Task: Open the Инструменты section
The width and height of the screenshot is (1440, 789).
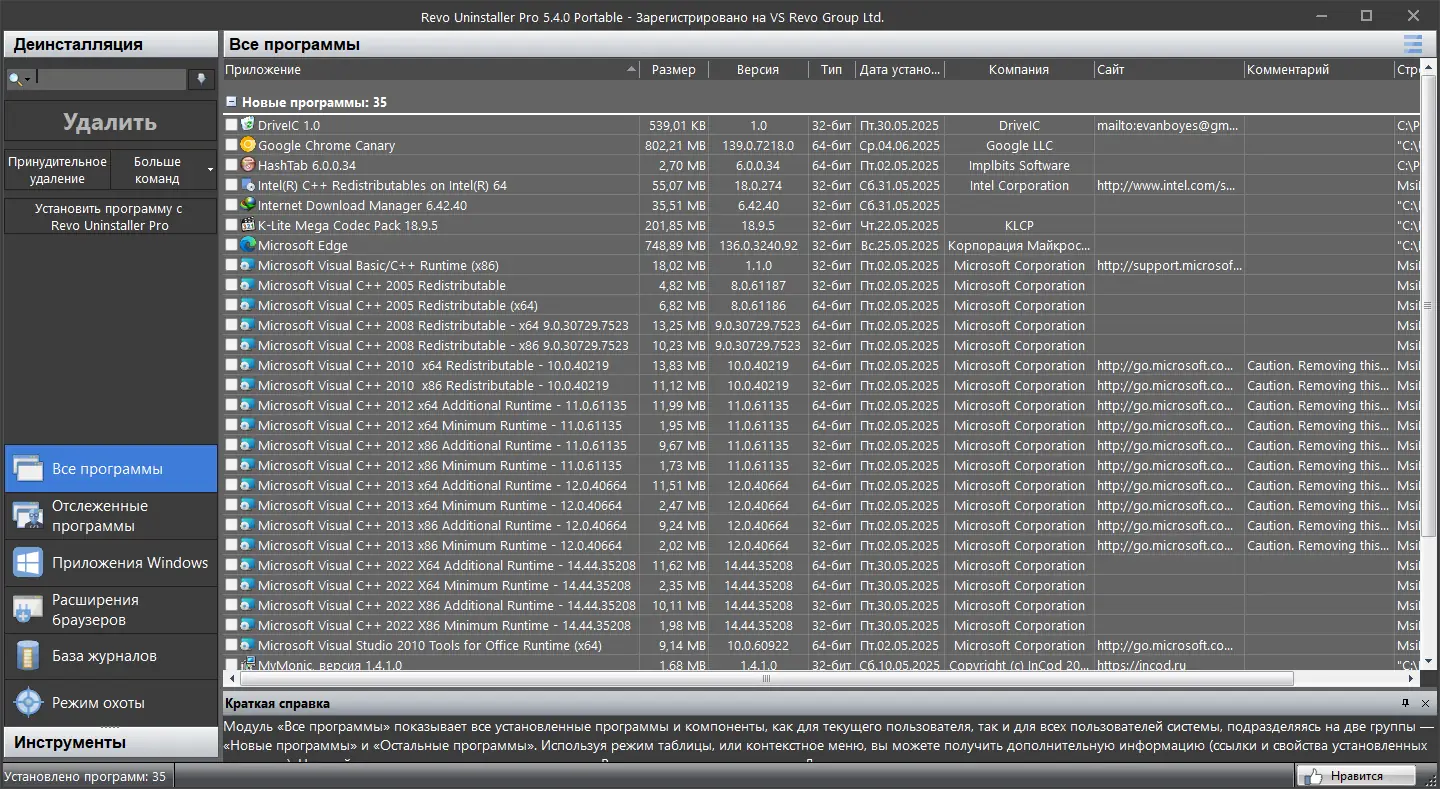Action: (x=110, y=742)
